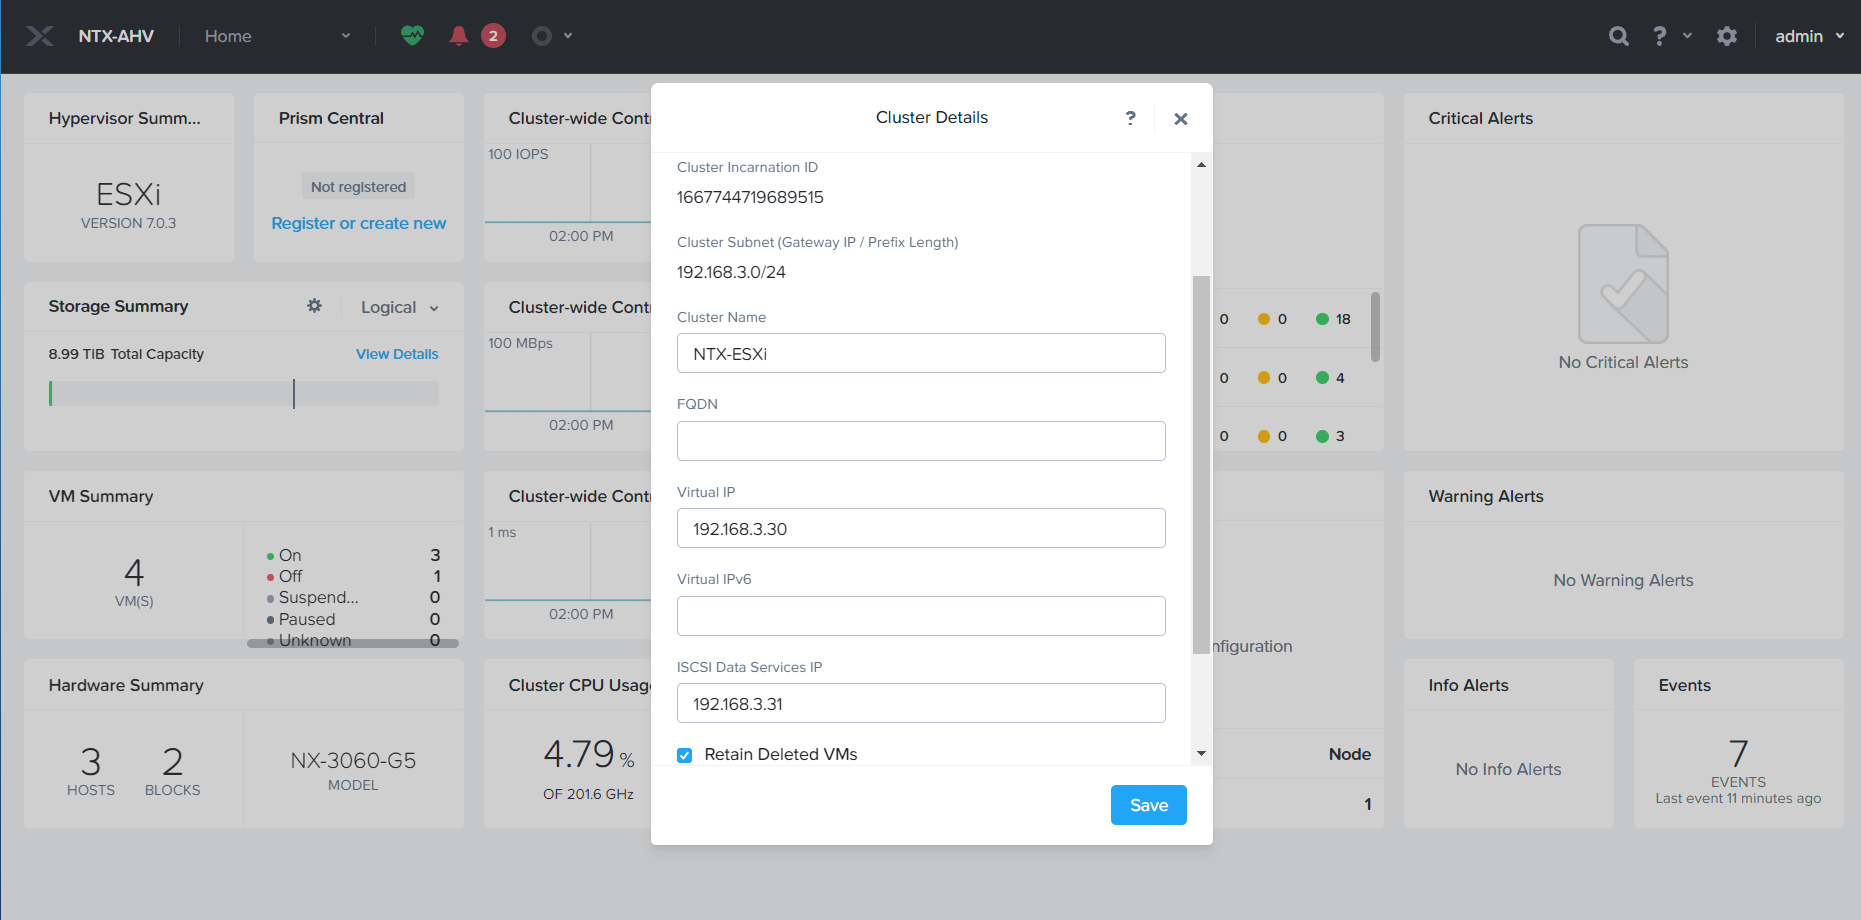
Task: Open the top bar help question mark
Action: click(x=1659, y=36)
